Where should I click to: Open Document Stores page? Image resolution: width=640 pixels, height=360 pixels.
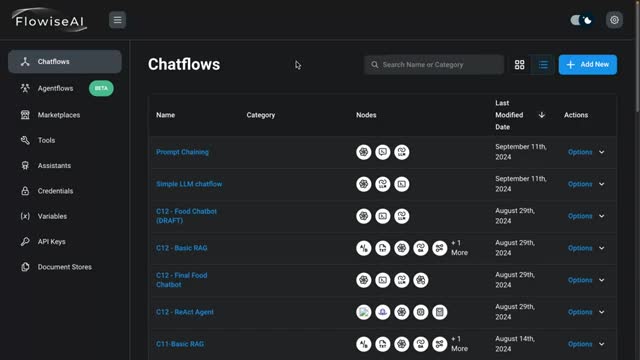tap(65, 267)
